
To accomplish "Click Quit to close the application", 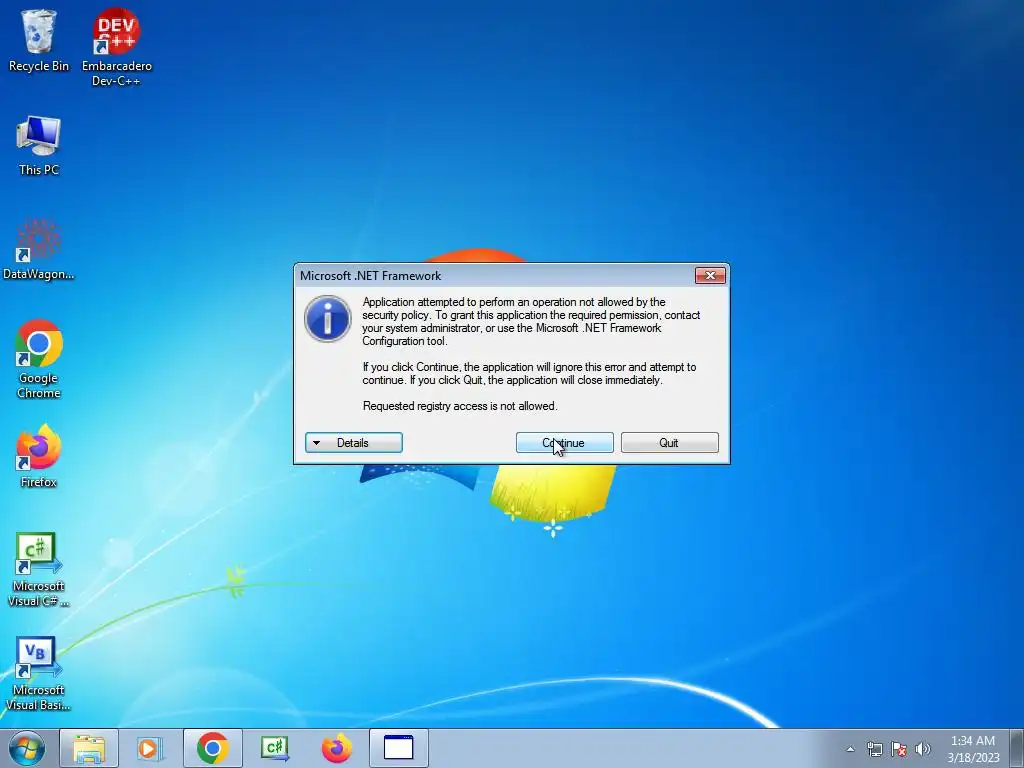I will coord(669,443).
